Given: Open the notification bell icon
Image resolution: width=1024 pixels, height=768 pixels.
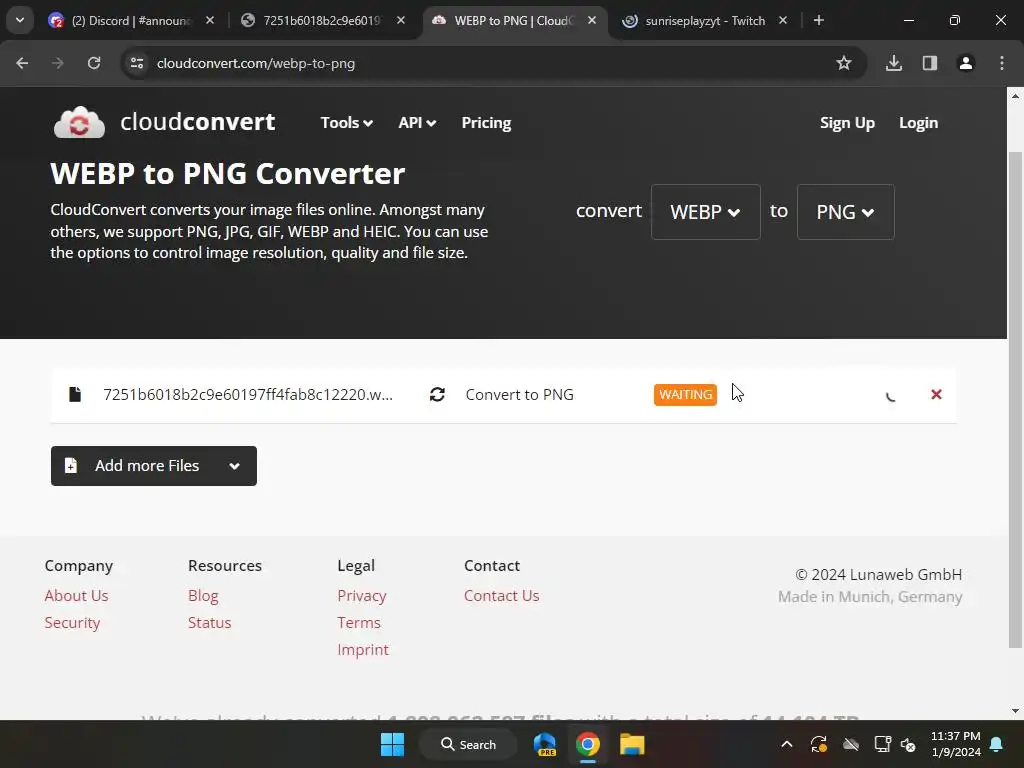Looking at the screenshot, I should point(997,744).
